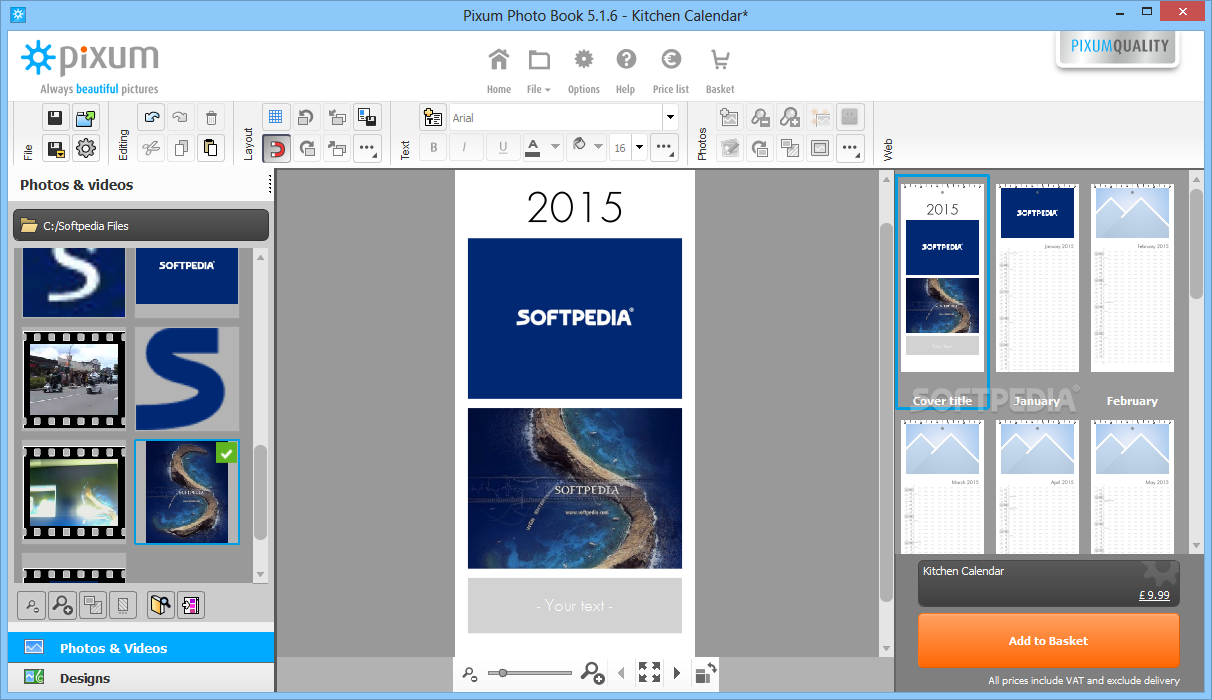The height and width of the screenshot is (700, 1212).
Task: Rotate object right in Layout group
Action: (307, 149)
